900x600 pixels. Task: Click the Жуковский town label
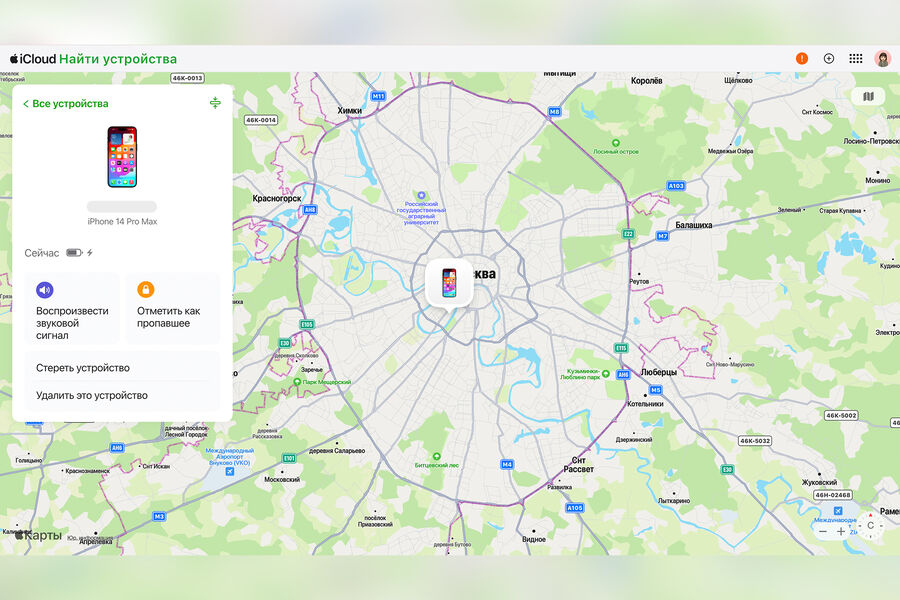(819, 483)
